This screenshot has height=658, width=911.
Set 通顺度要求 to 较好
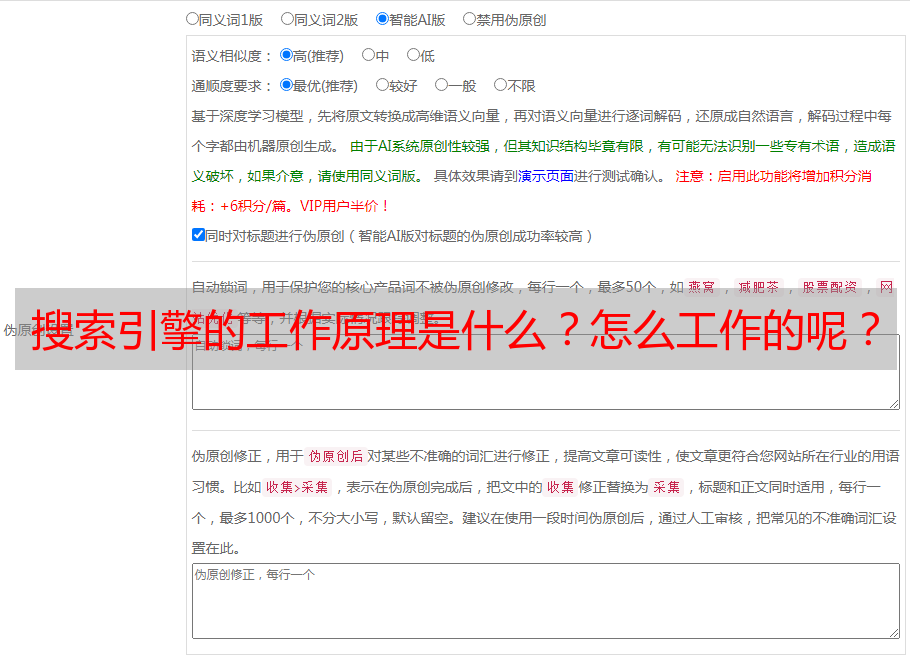382,85
